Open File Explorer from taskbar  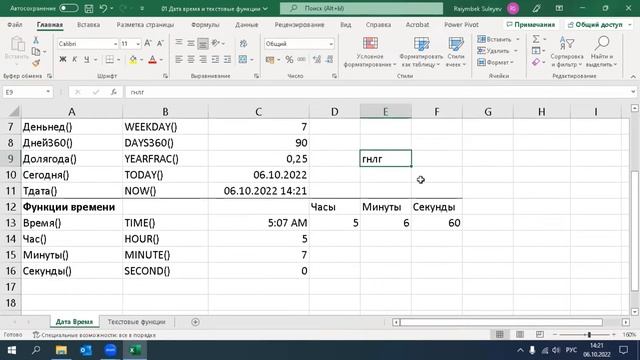tap(61, 350)
